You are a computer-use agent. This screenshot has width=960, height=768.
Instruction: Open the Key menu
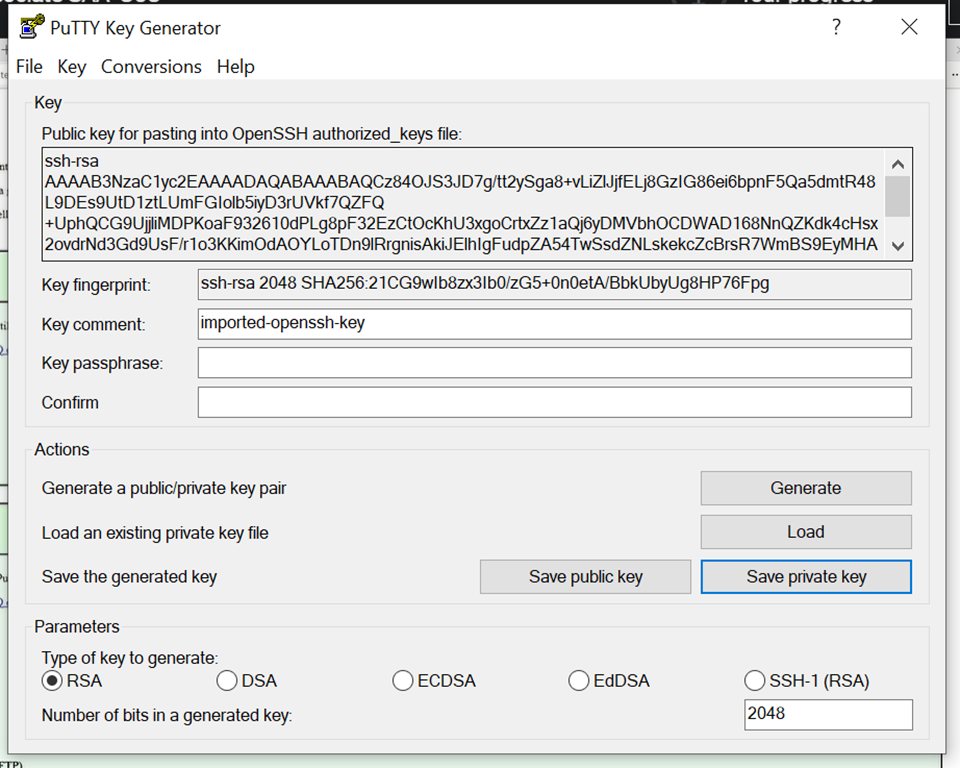[x=72, y=66]
